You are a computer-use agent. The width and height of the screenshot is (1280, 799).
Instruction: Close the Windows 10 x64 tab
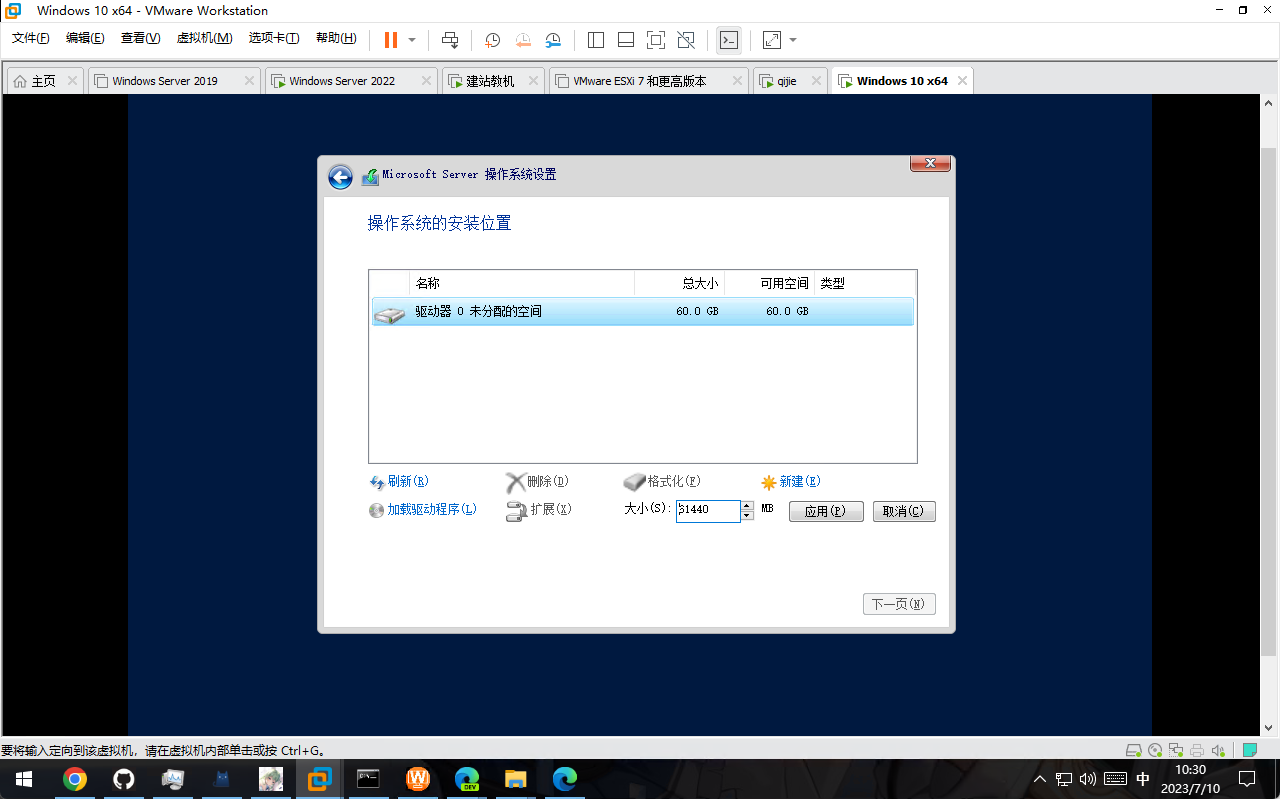click(962, 81)
